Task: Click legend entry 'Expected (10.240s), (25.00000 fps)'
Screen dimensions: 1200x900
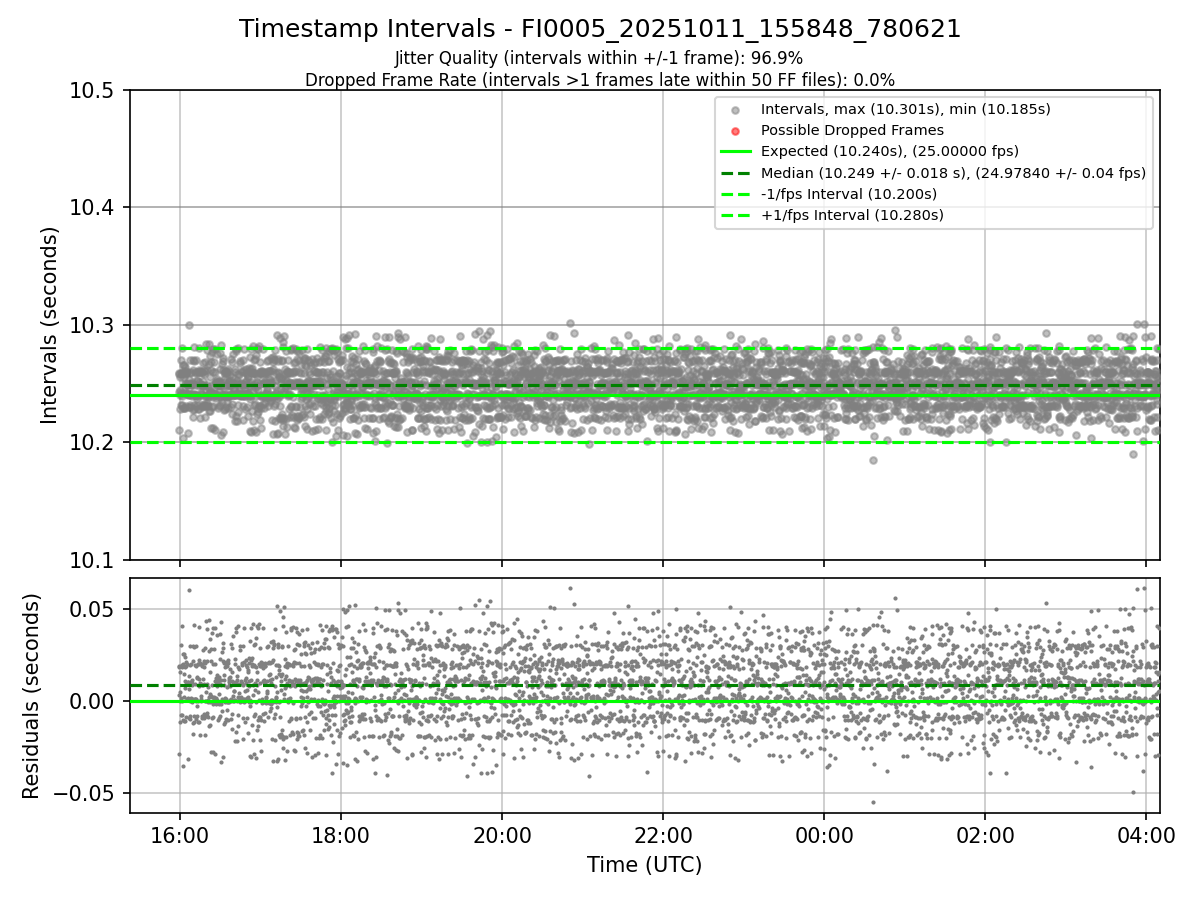Action: (890, 151)
